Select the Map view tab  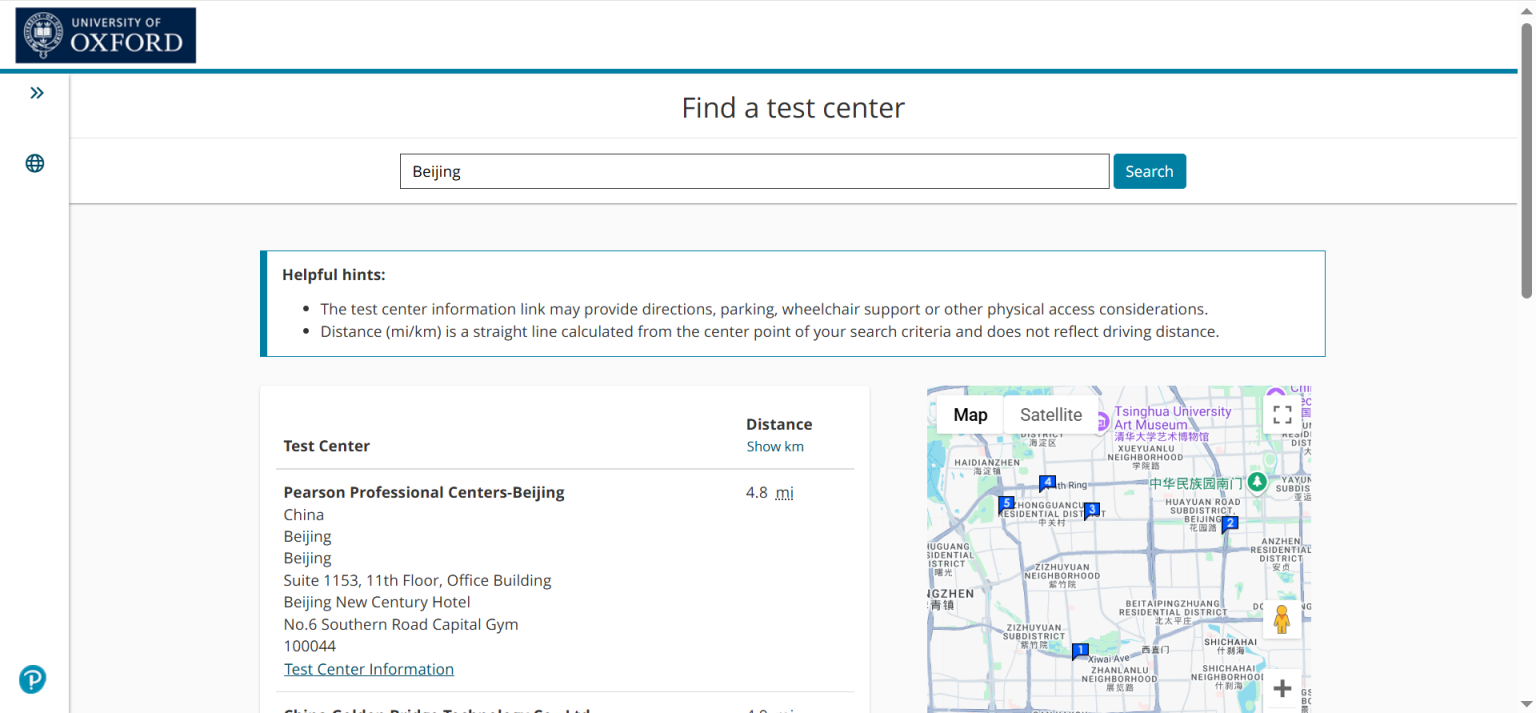click(x=970, y=415)
